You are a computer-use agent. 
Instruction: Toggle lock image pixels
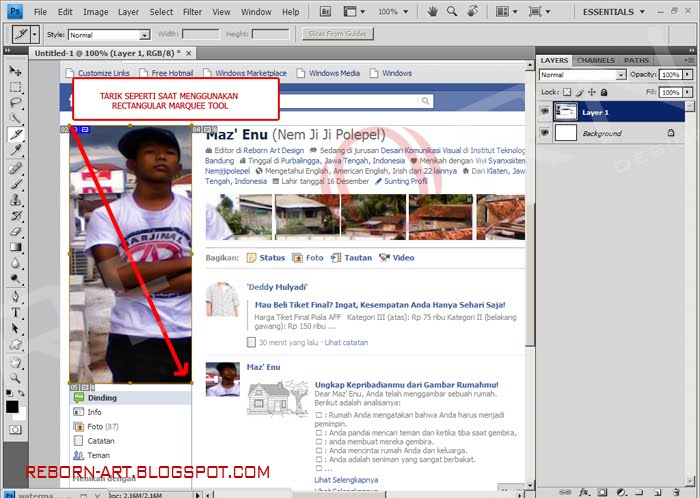coord(579,92)
